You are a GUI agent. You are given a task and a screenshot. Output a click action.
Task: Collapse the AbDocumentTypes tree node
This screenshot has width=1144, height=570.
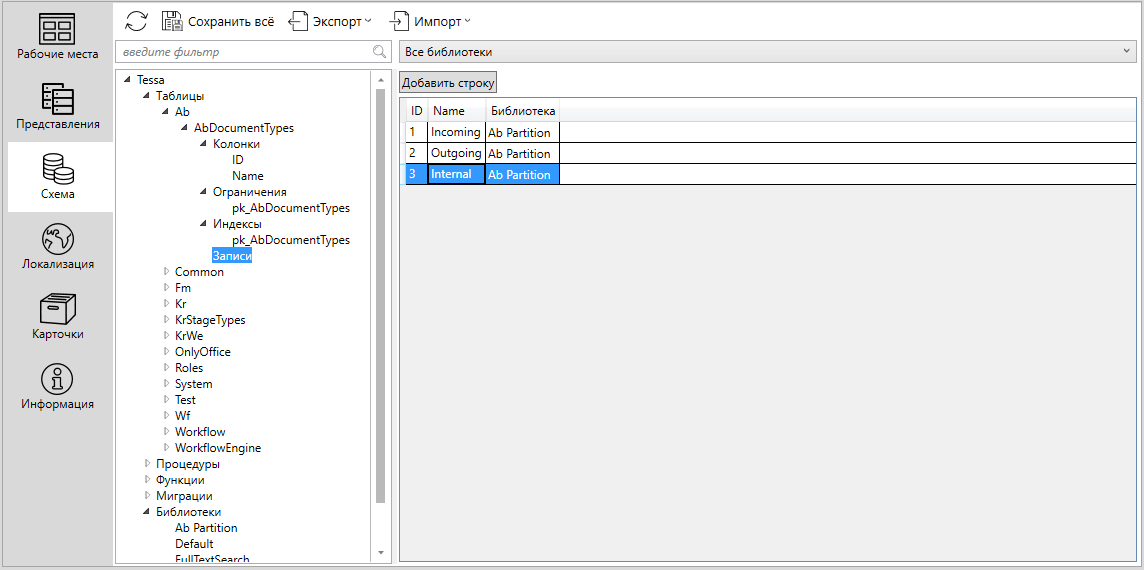click(185, 128)
